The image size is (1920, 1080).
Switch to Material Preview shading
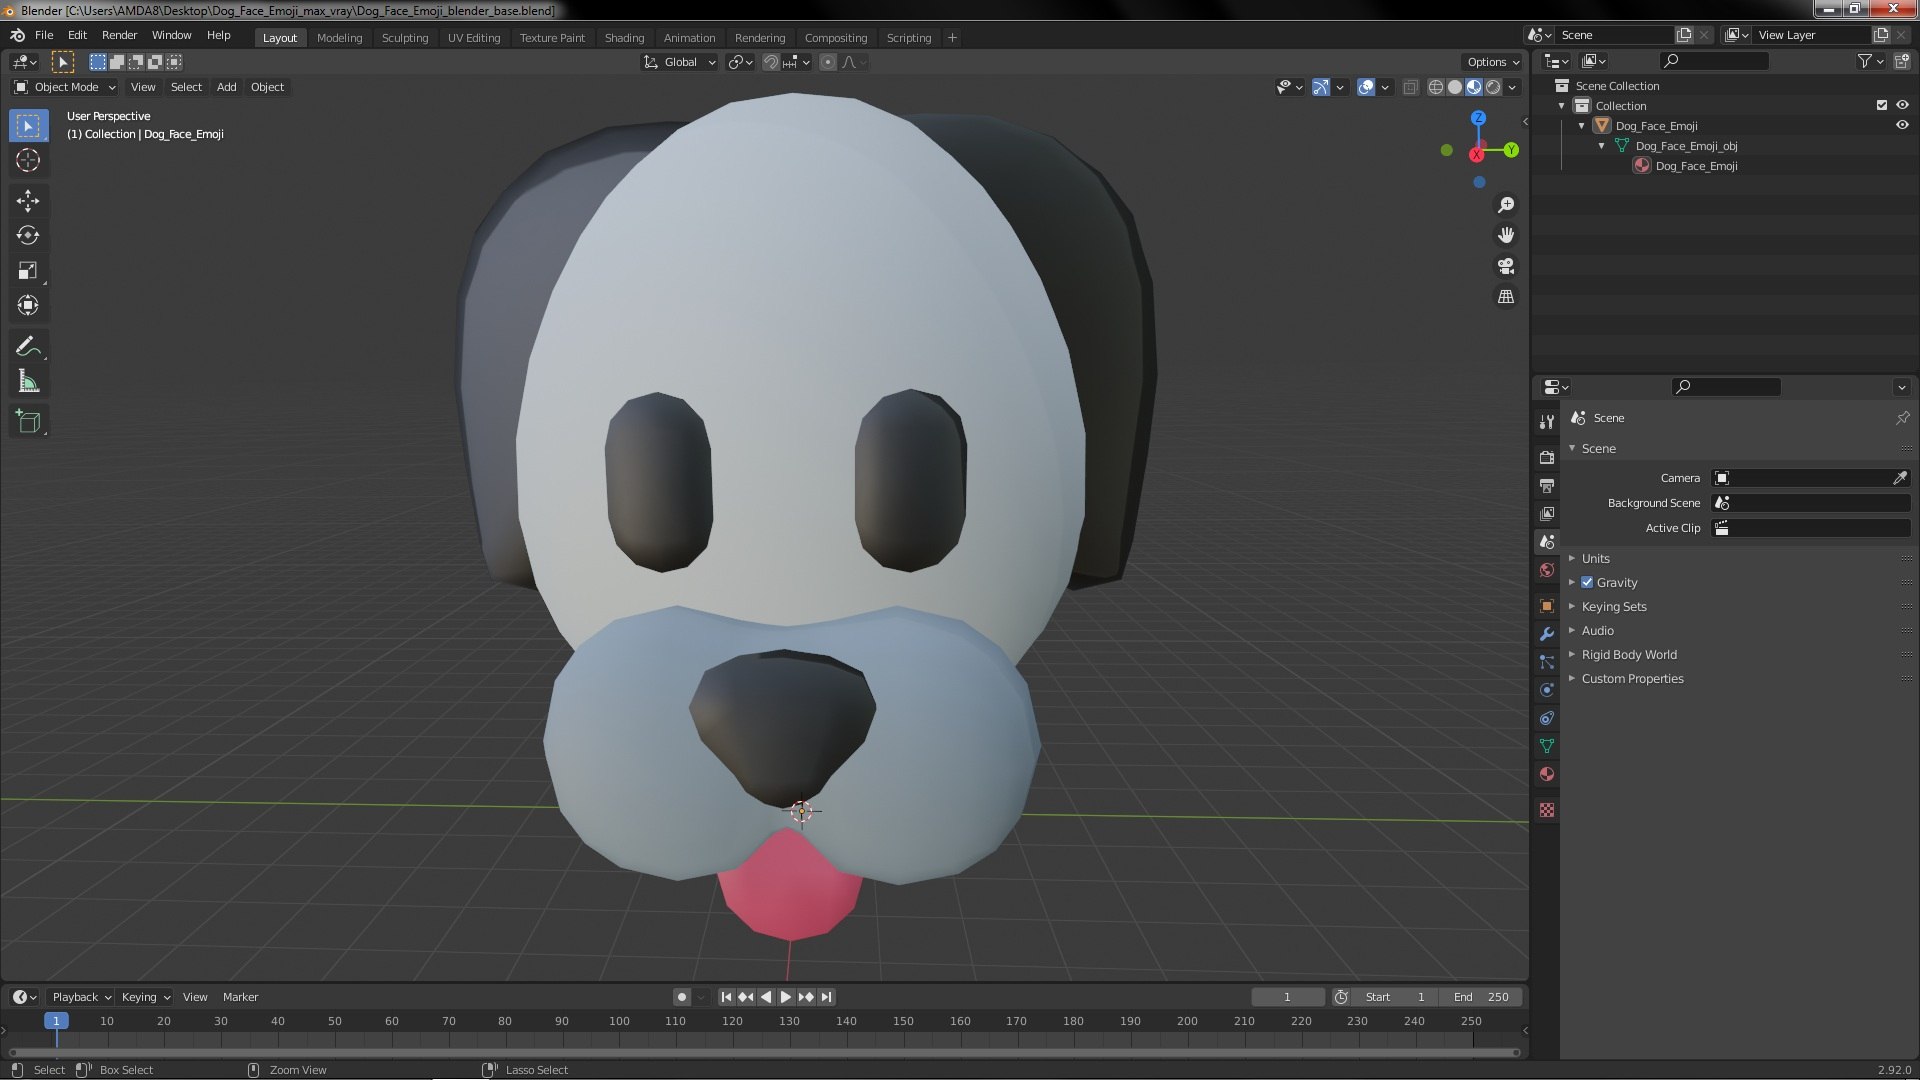click(1474, 87)
